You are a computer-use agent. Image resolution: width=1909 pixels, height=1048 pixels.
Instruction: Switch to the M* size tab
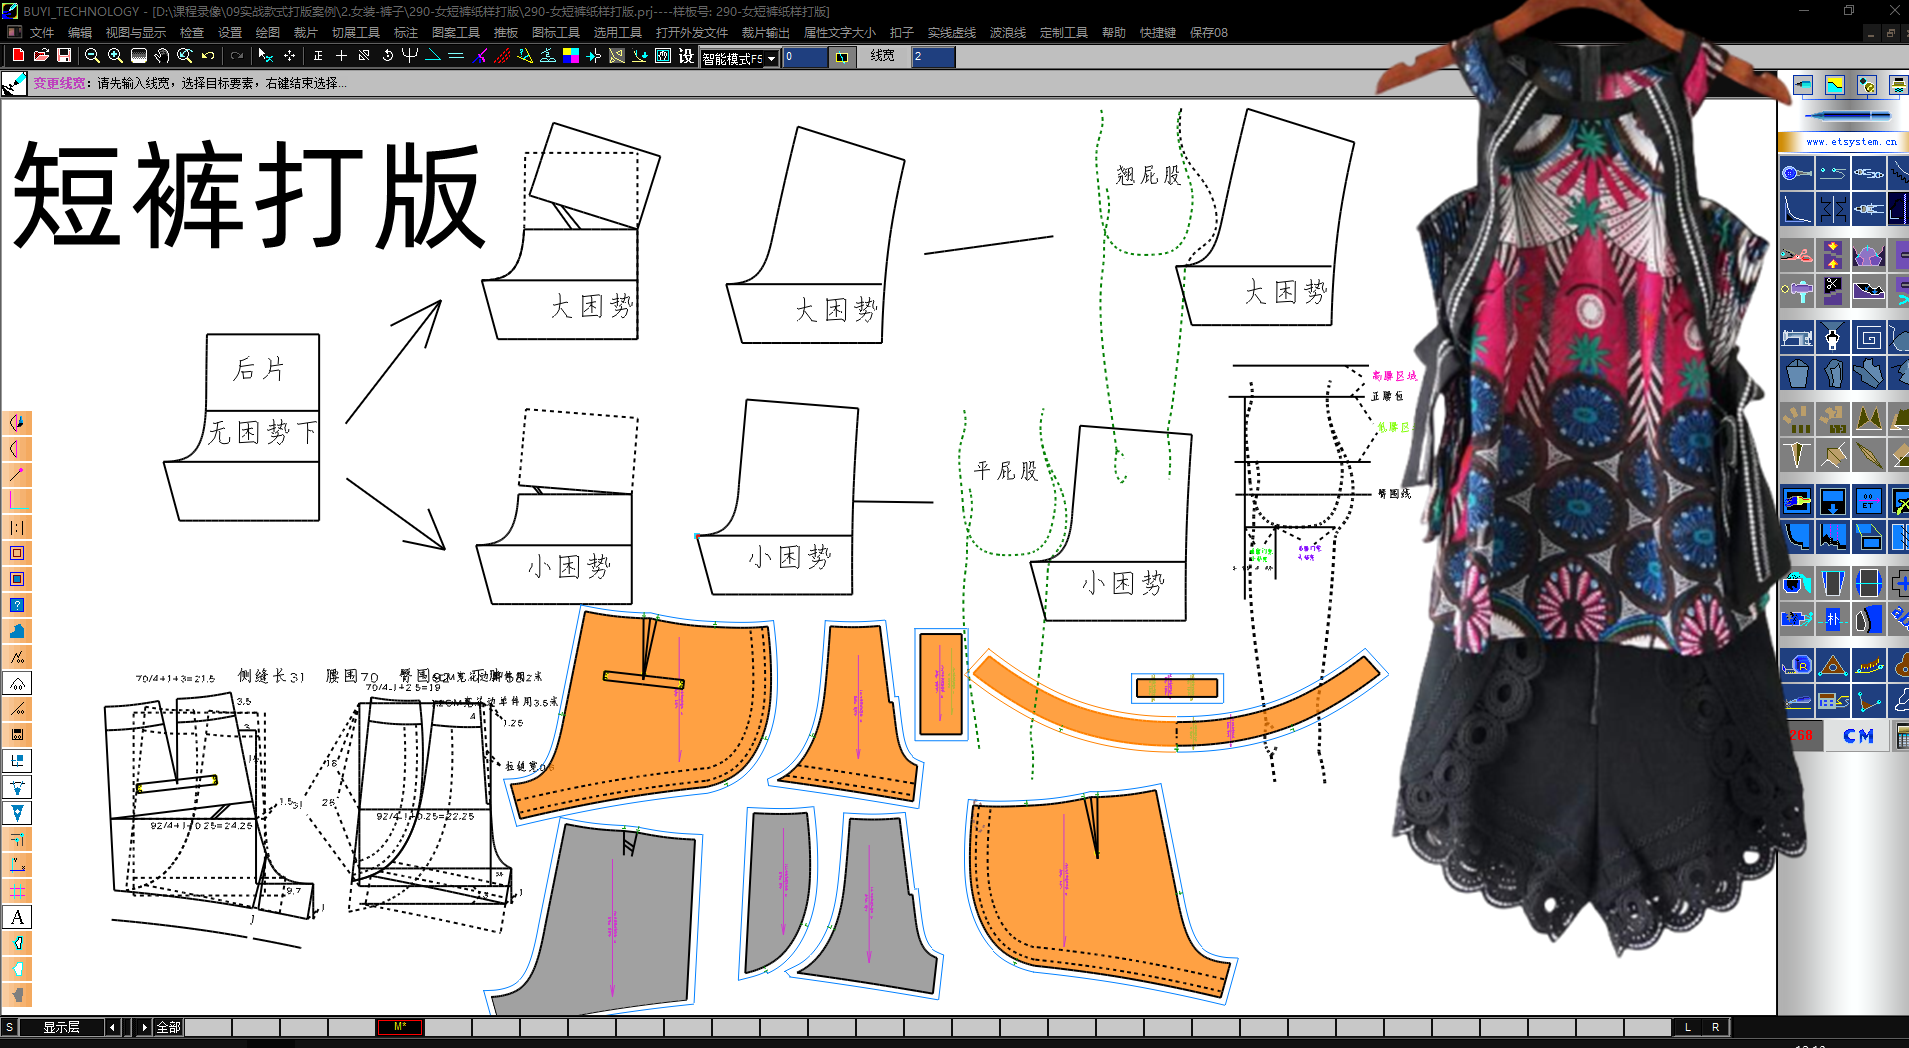[398, 1027]
